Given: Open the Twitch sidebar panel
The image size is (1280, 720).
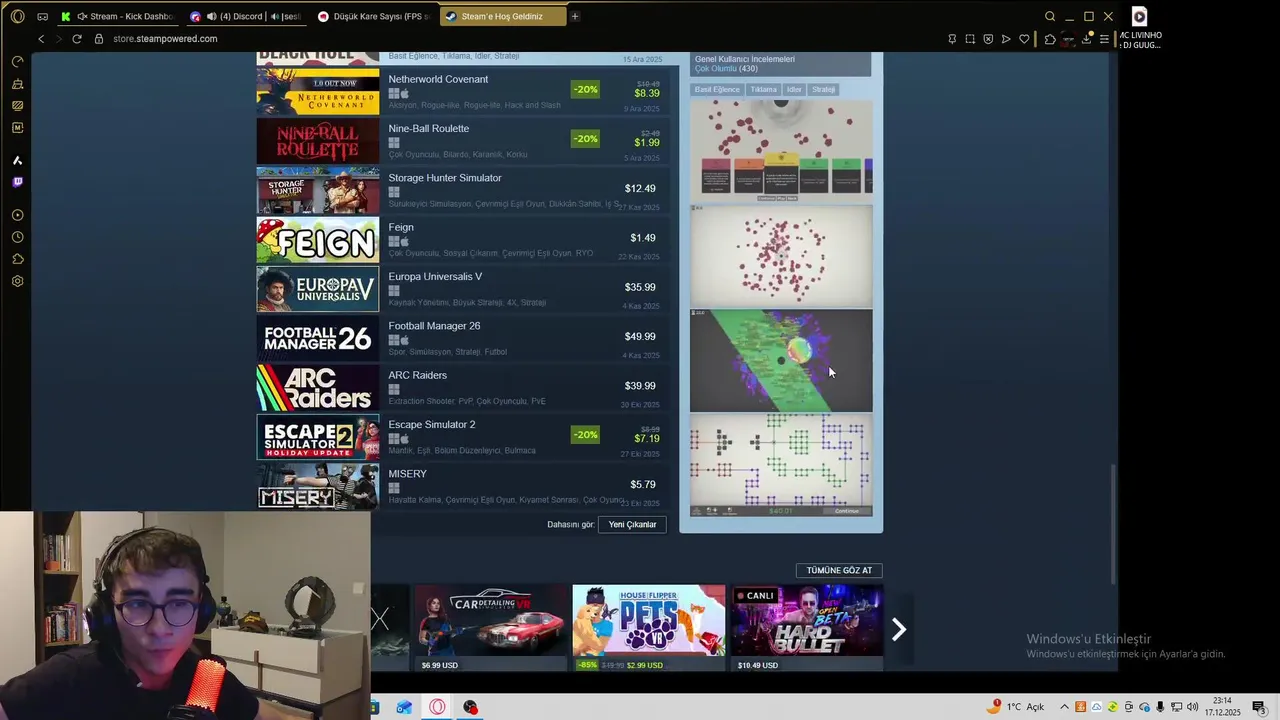Looking at the screenshot, I should click(17, 182).
